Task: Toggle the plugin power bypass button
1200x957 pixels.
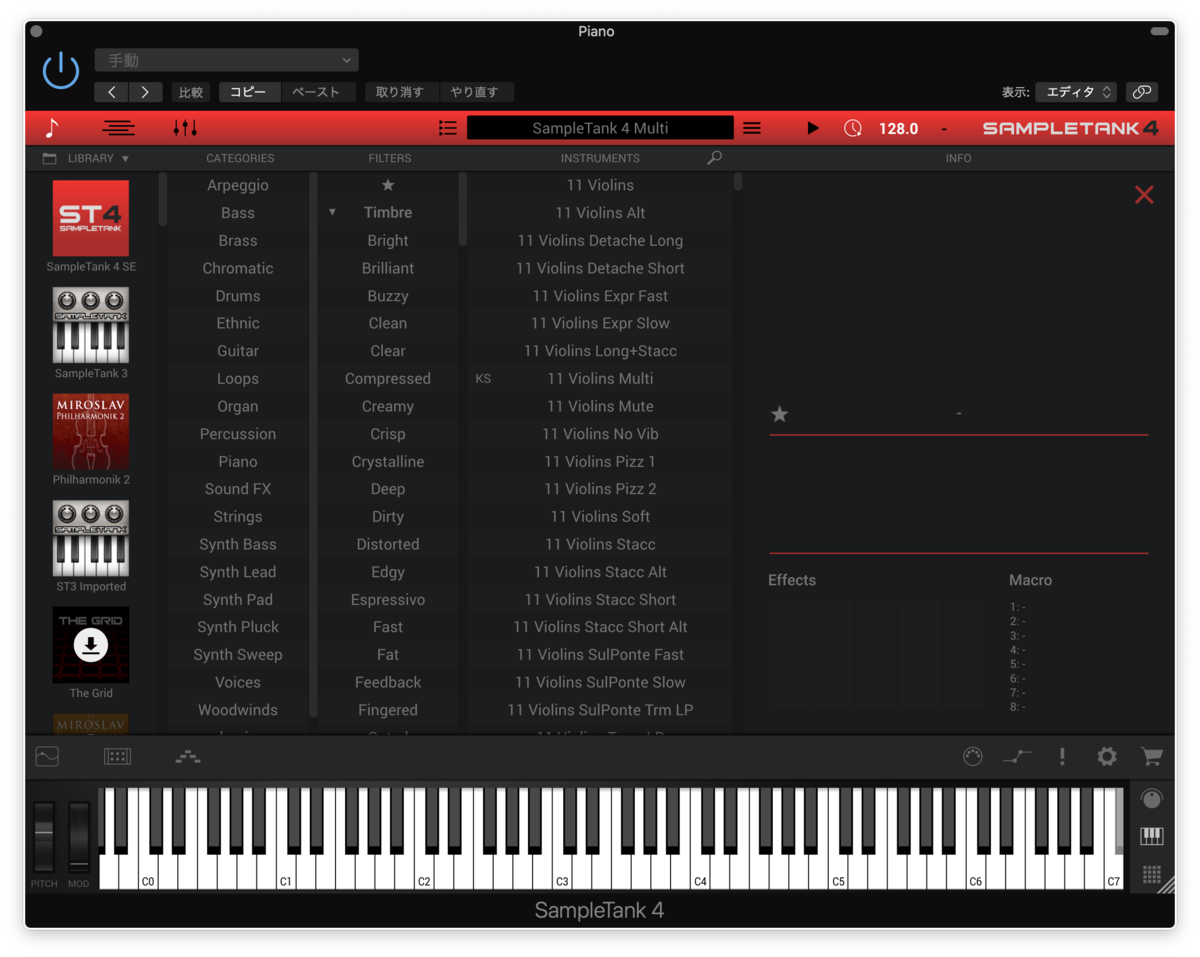Action: 60,71
